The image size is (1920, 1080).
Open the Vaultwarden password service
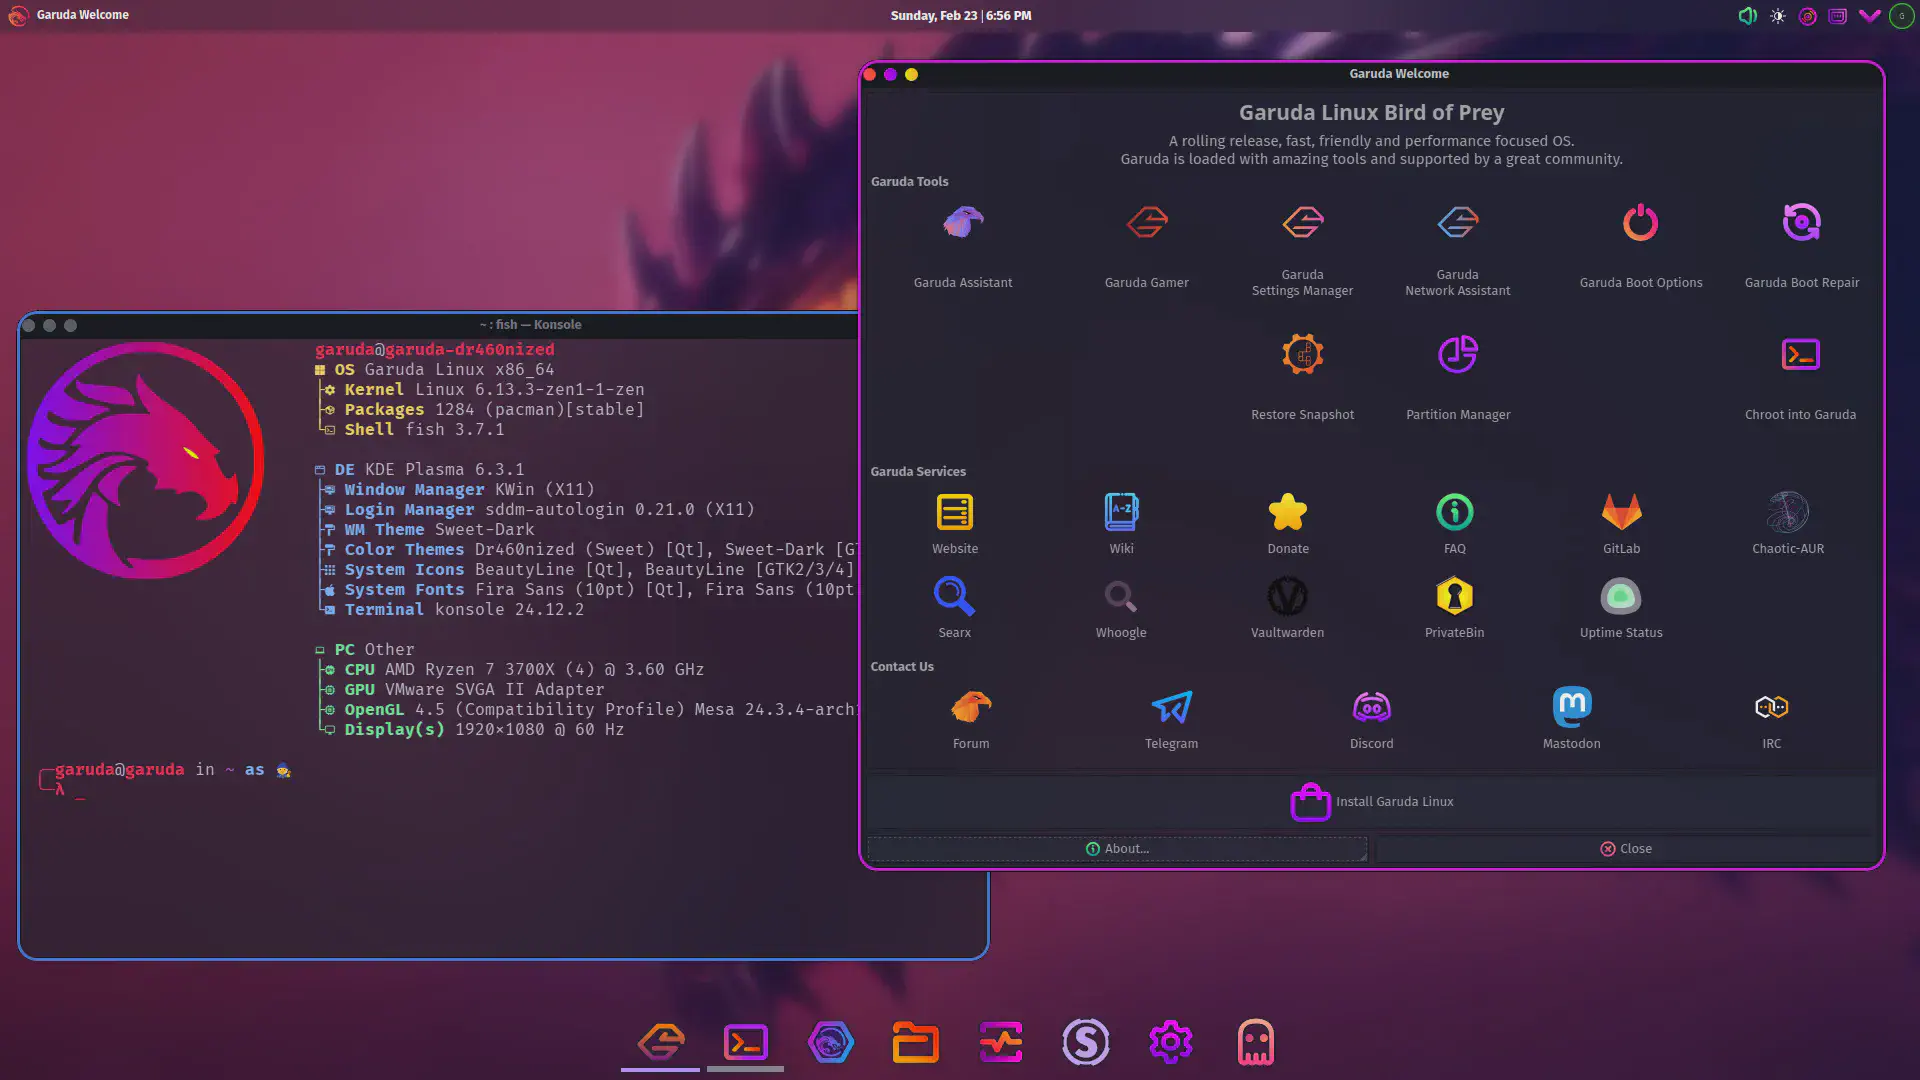1287,605
